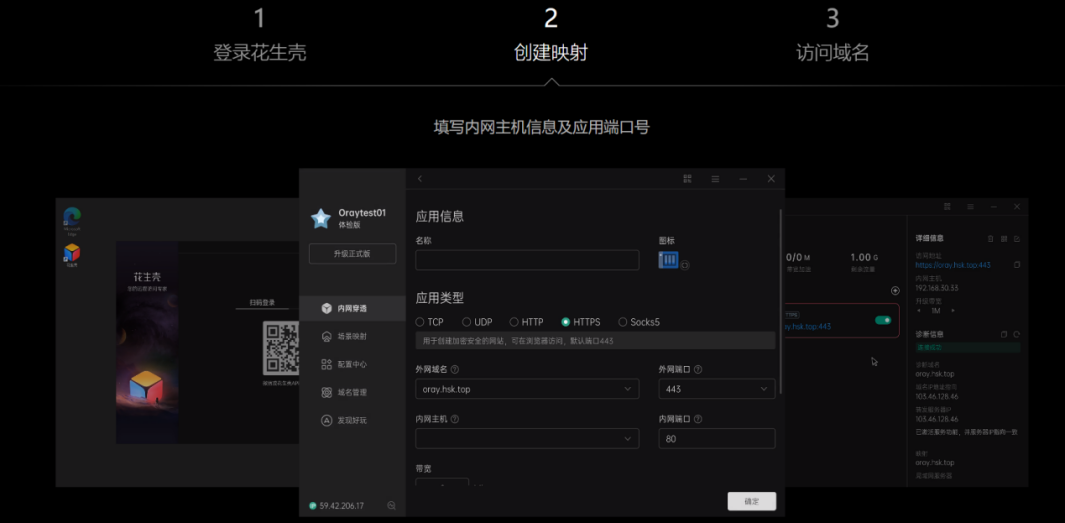Viewport: 1065px width, 523px height.
Task: Click the help icon next to 内网主机
Action: coord(454,419)
